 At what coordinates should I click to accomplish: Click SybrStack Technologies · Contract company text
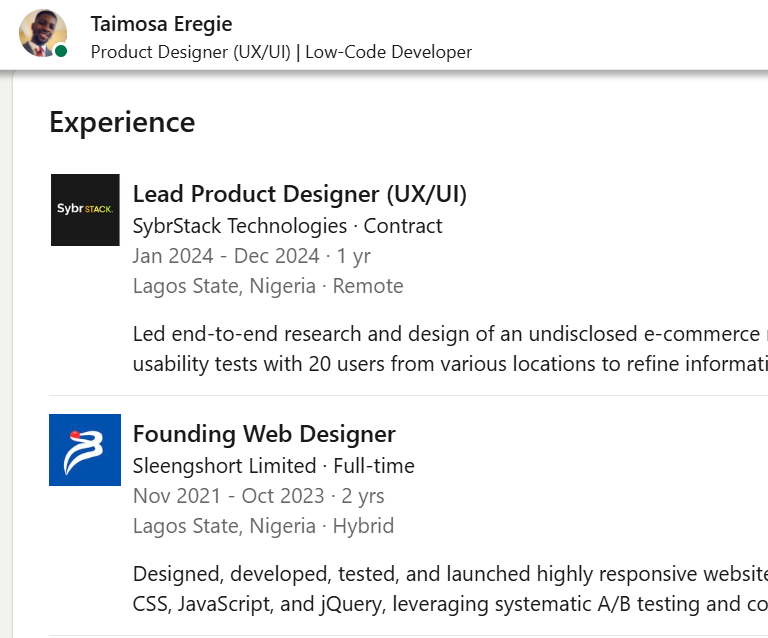287,226
